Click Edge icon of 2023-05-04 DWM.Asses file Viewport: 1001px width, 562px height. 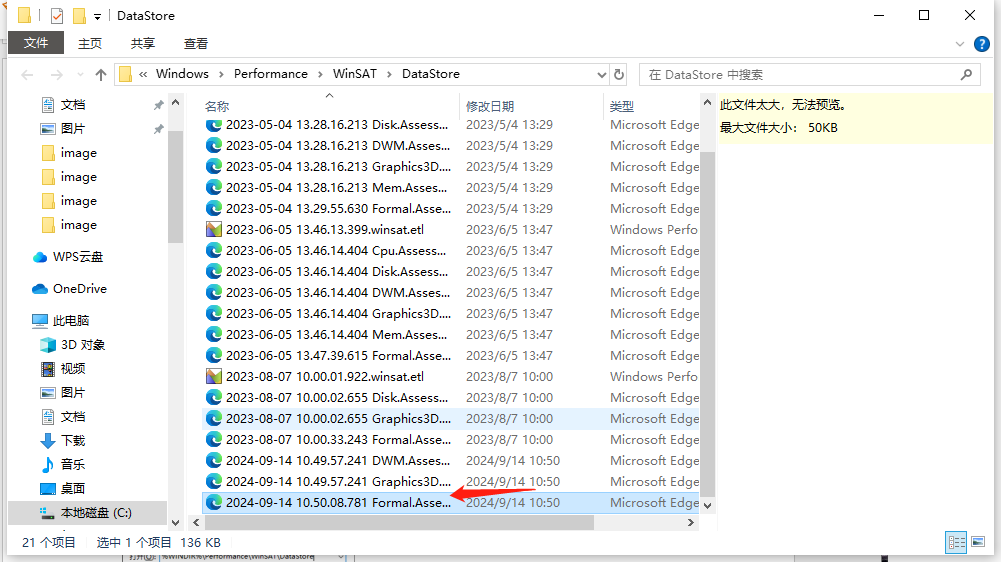[214, 146]
